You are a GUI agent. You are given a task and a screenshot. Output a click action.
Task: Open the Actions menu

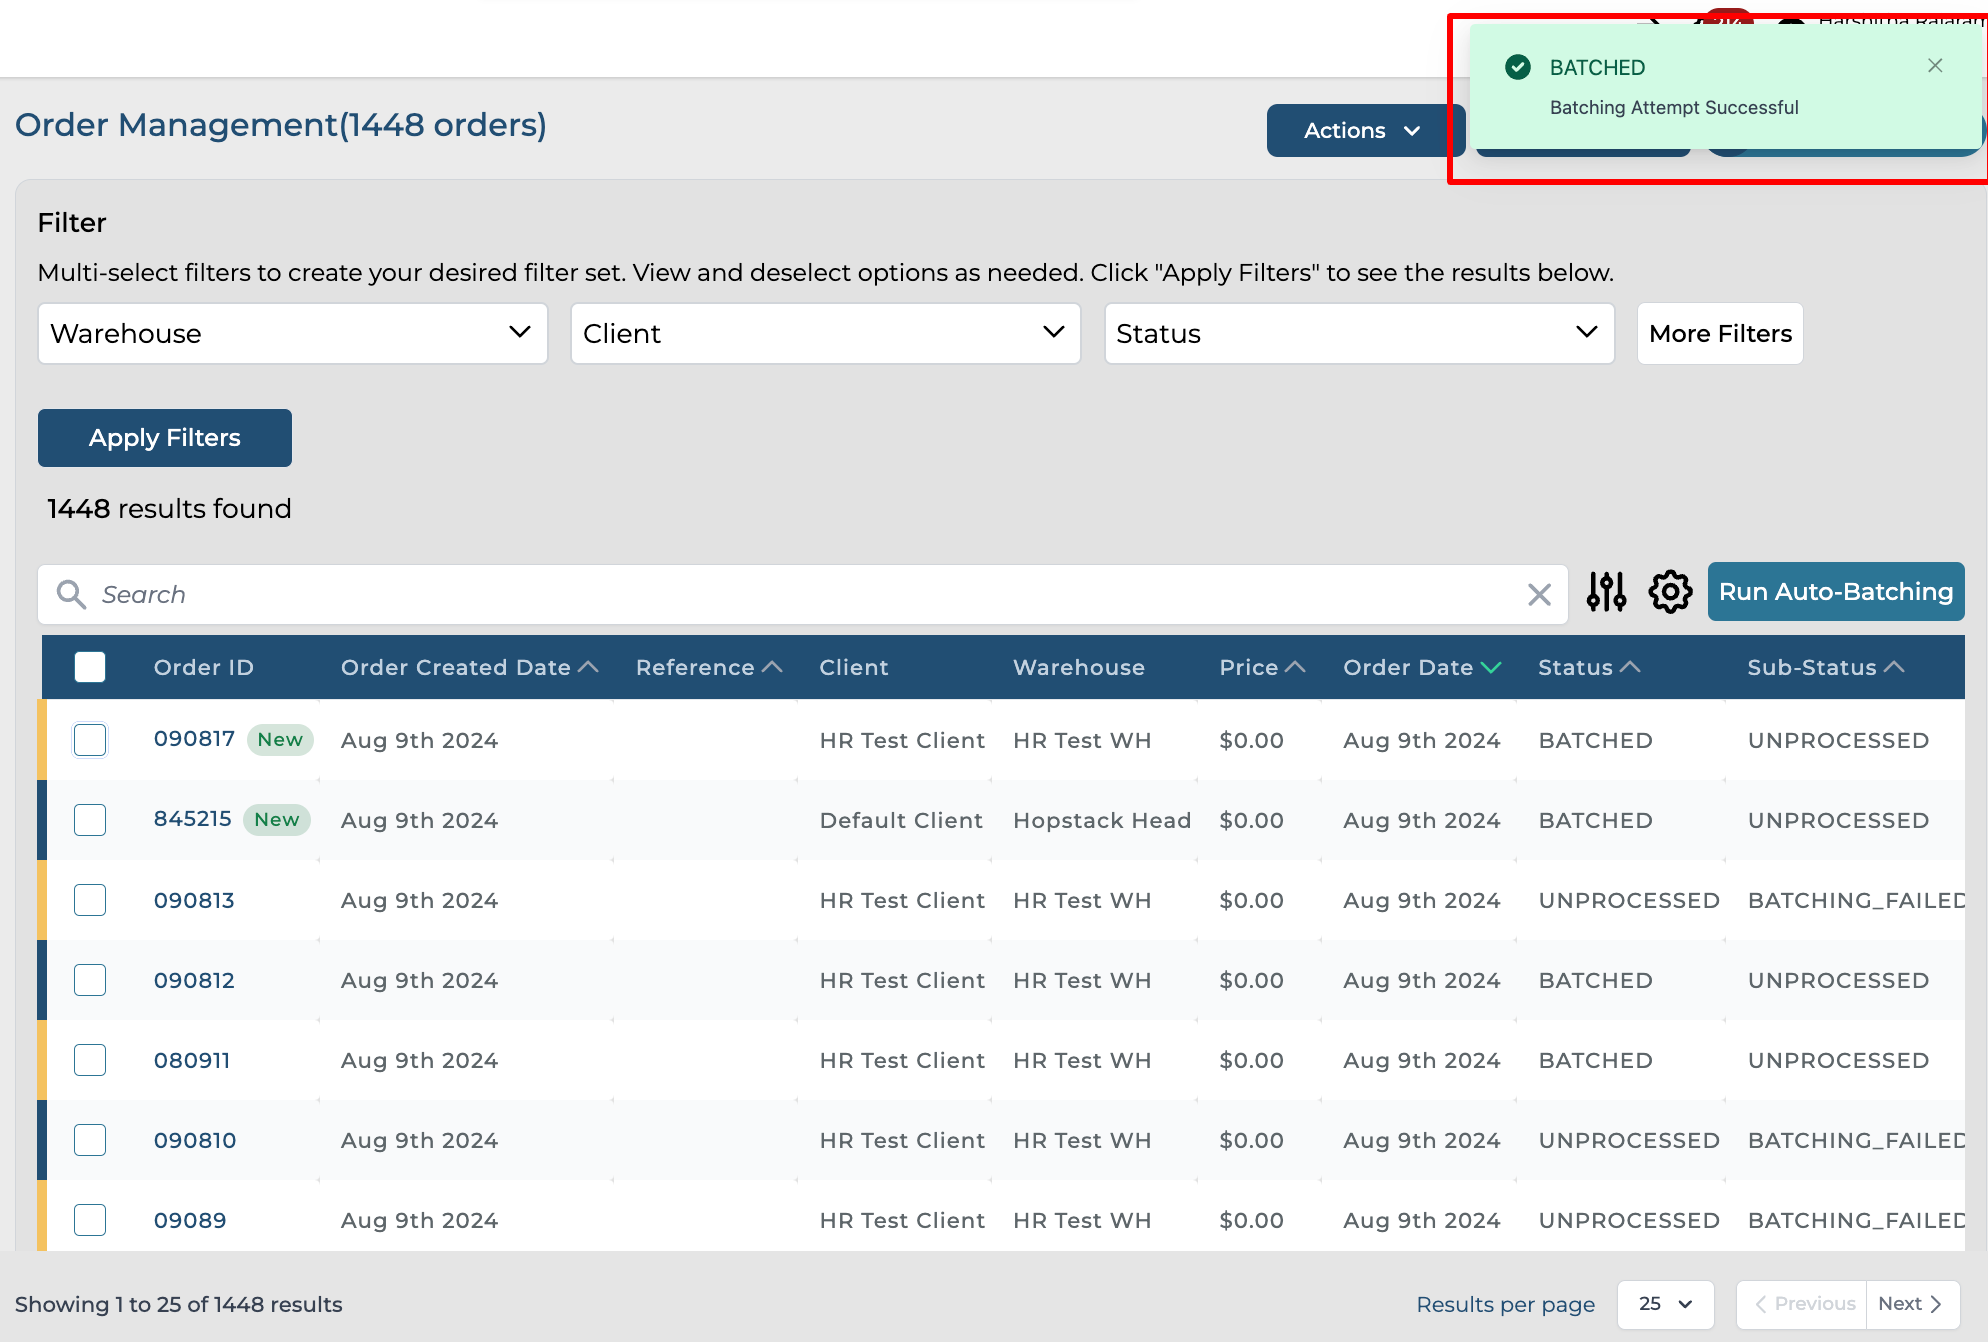1362,131
